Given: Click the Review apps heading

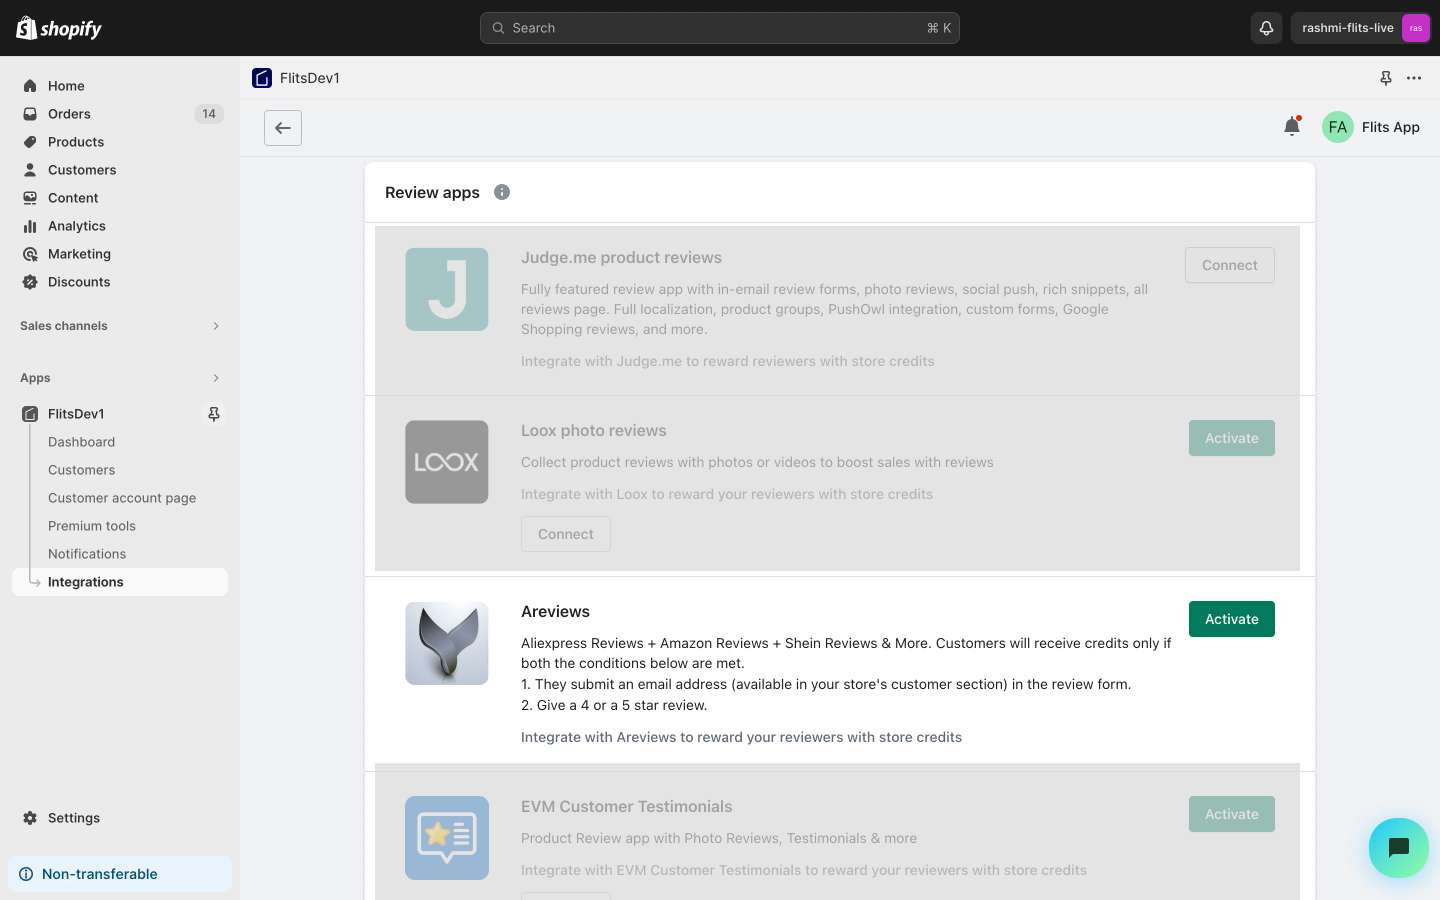Looking at the screenshot, I should click(x=432, y=193).
